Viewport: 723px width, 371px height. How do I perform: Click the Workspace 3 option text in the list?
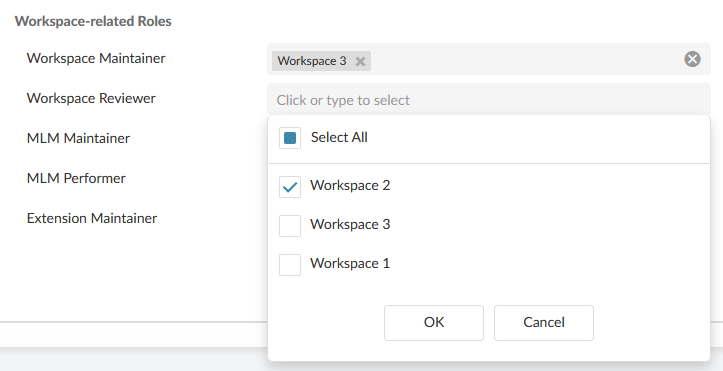350,224
